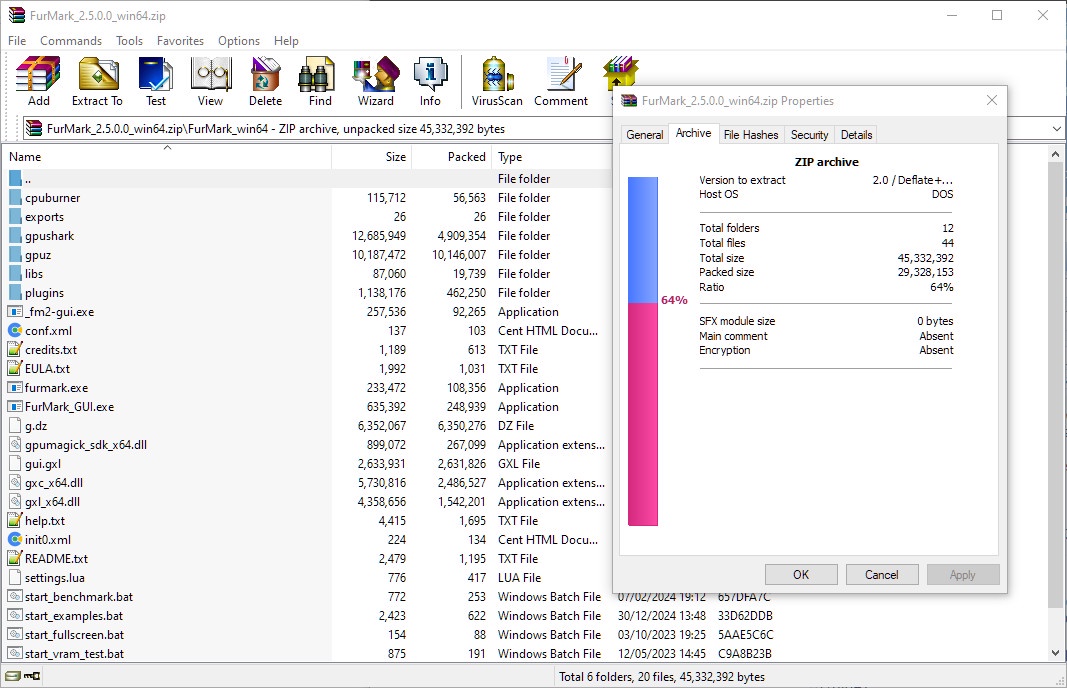Click the gxc_x64.dll file icon
Image resolution: width=1067 pixels, height=688 pixels.
click(x=15, y=483)
